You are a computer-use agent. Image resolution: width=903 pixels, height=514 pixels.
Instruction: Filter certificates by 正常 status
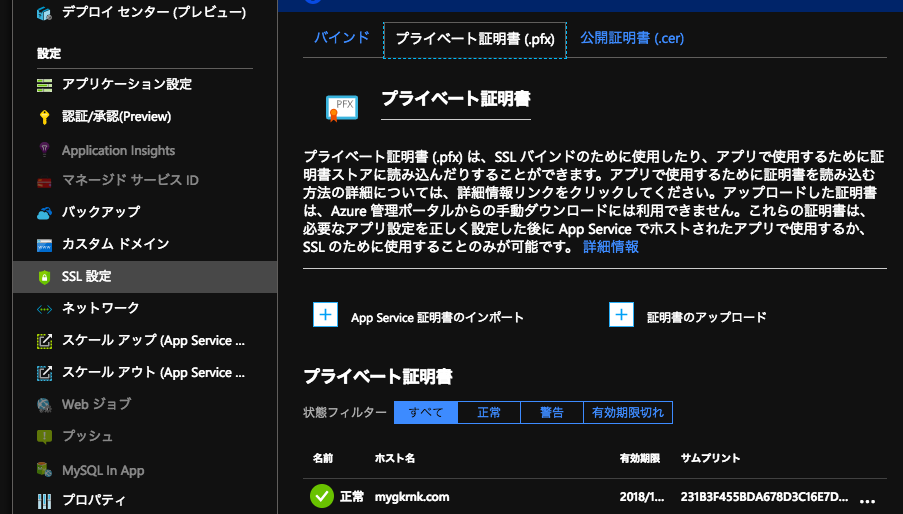point(489,413)
